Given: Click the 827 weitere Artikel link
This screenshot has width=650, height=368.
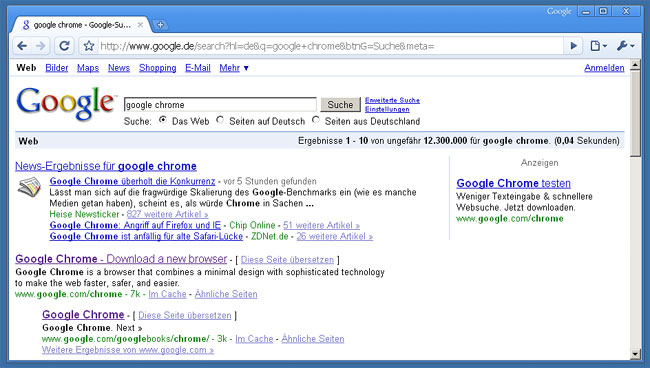Looking at the screenshot, I should pos(167,214).
